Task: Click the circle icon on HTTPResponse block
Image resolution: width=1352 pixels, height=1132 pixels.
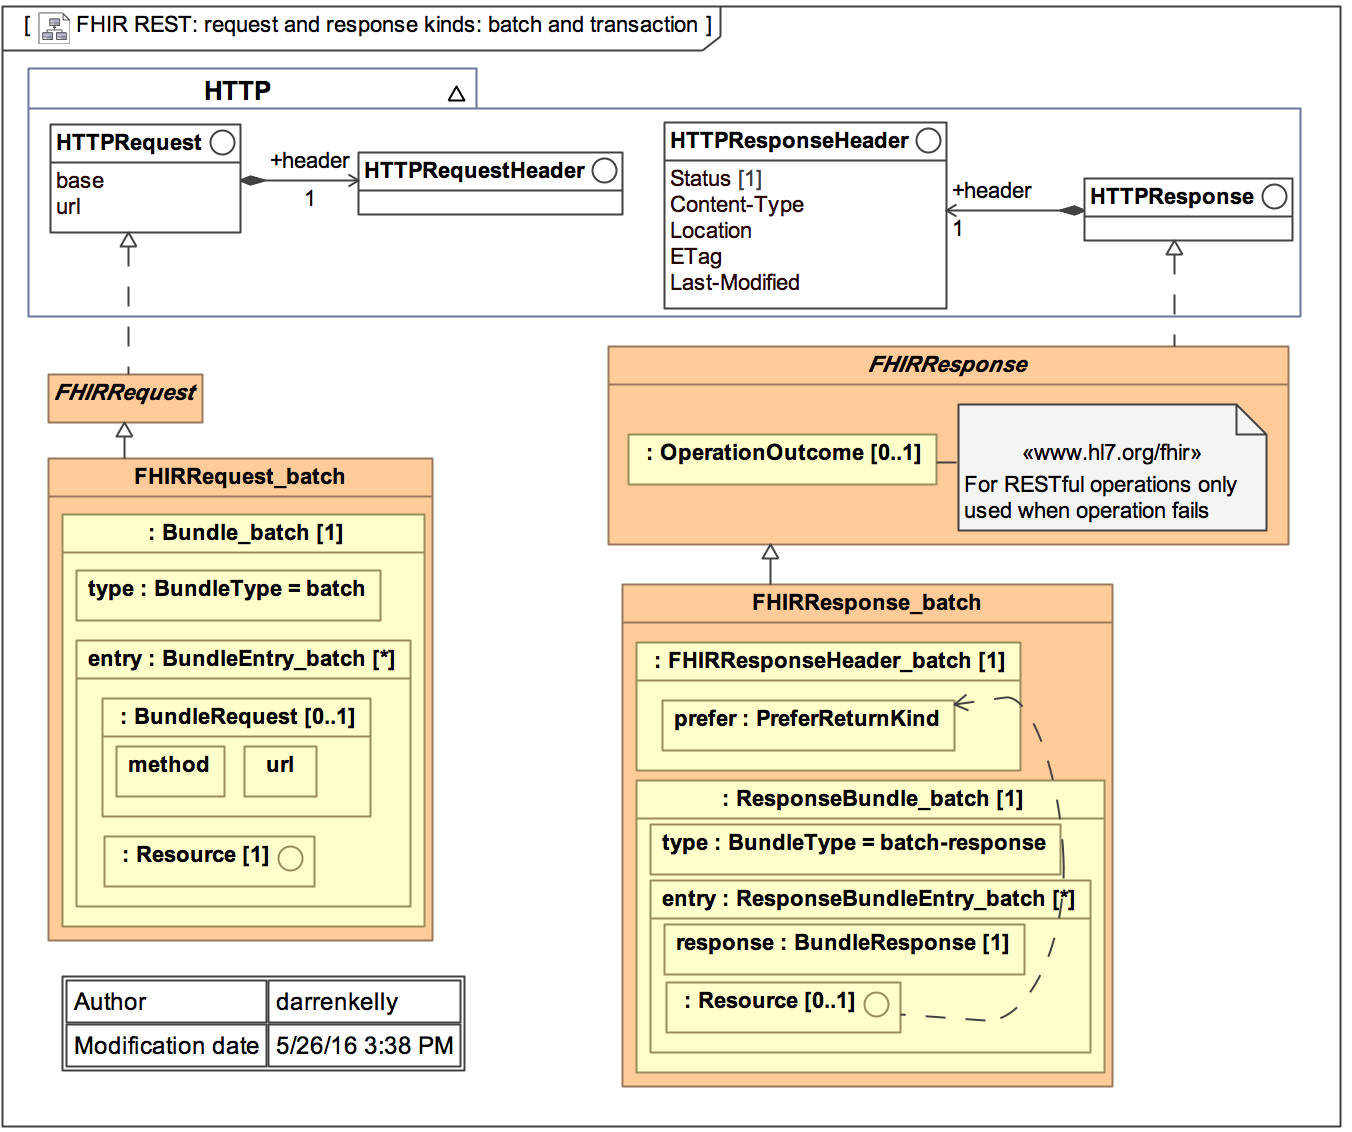Action: pyautogui.click(x=1274, y=196)
